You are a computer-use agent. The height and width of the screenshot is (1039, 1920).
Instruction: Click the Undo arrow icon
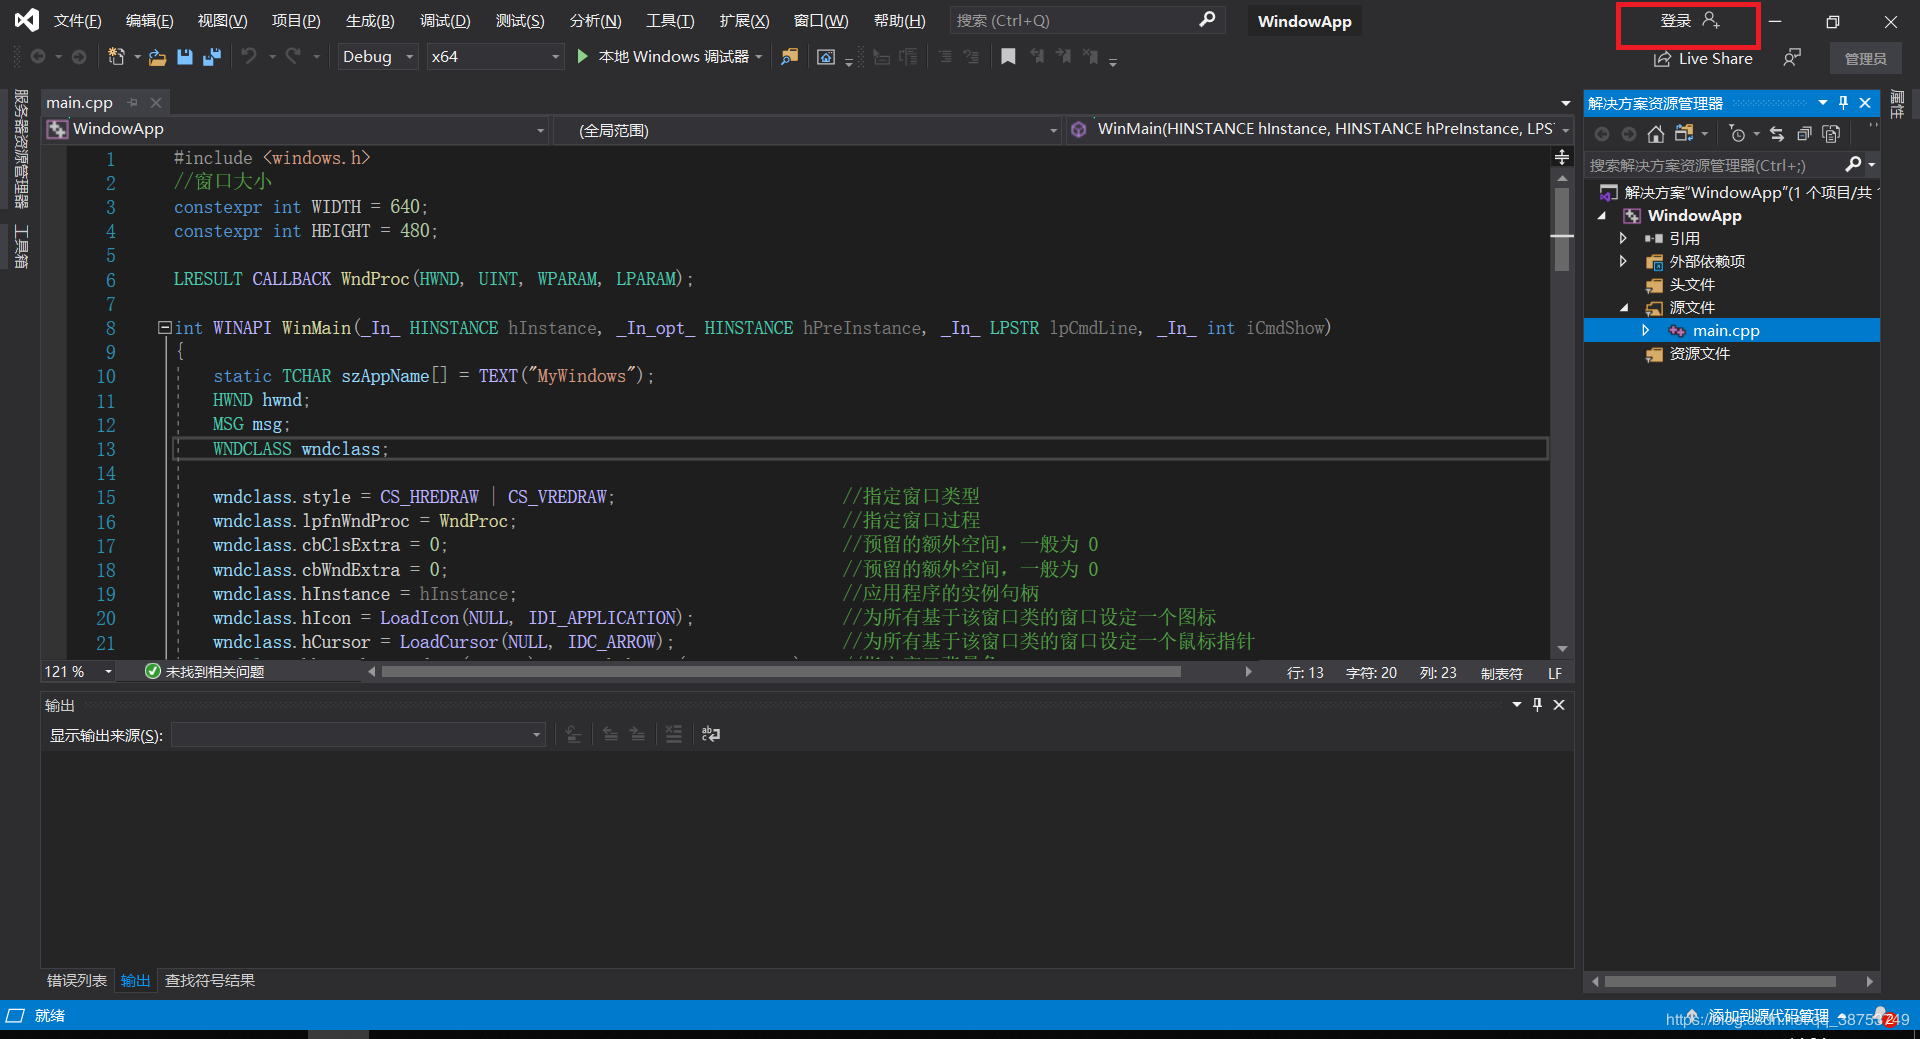coord(249,57)
